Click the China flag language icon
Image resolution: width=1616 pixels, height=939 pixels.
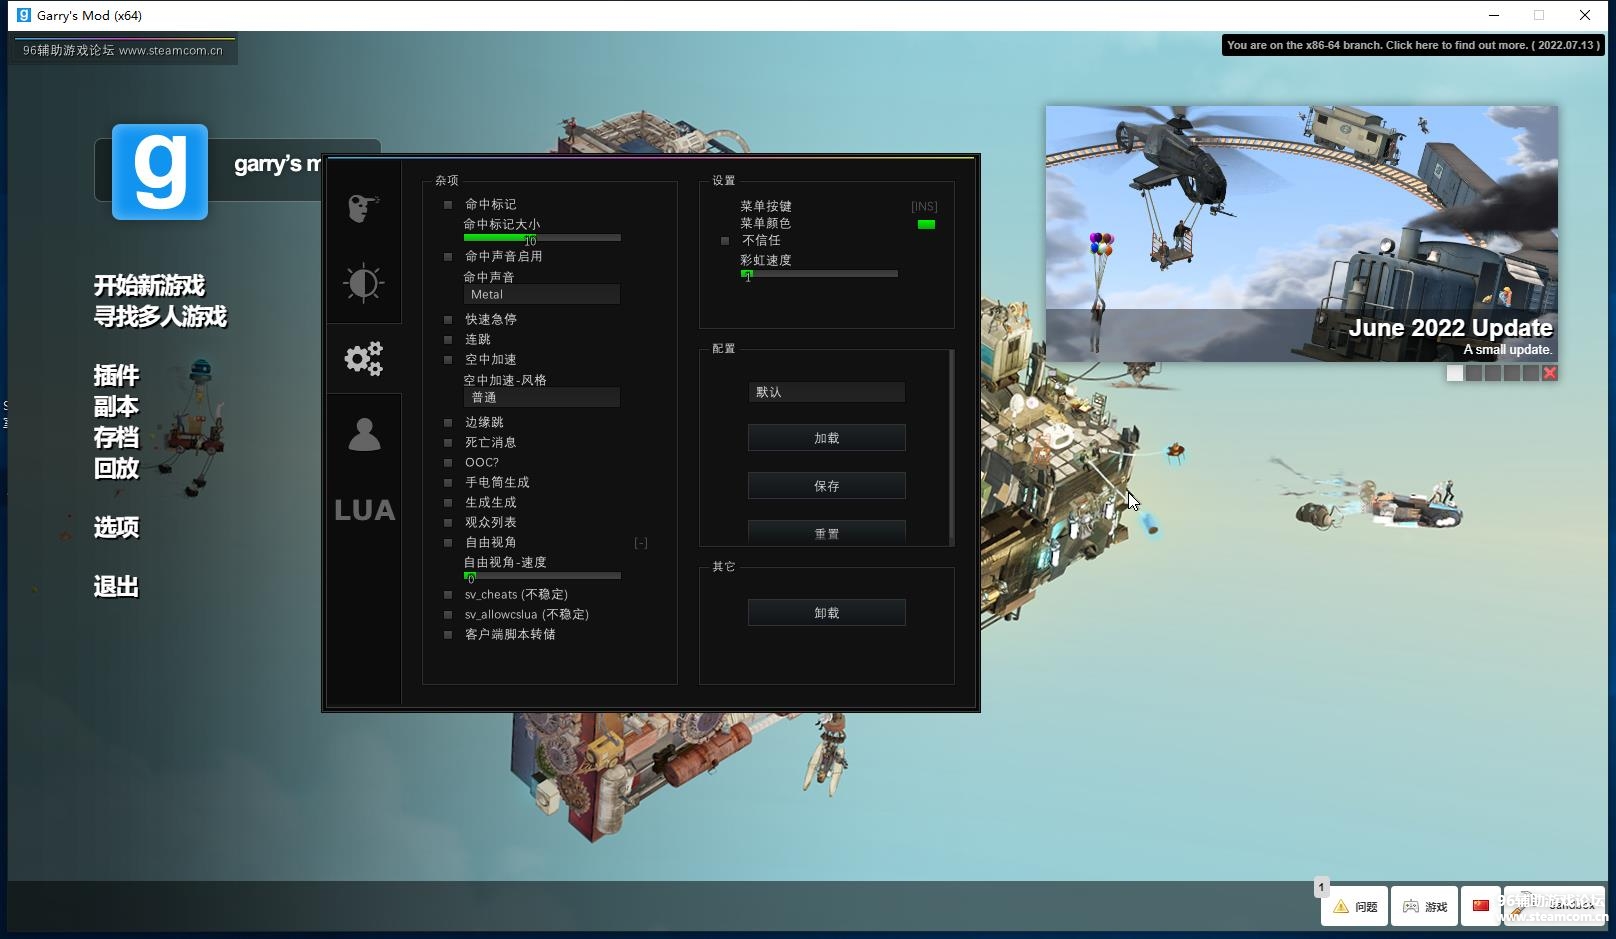[x=1481, y=906]
